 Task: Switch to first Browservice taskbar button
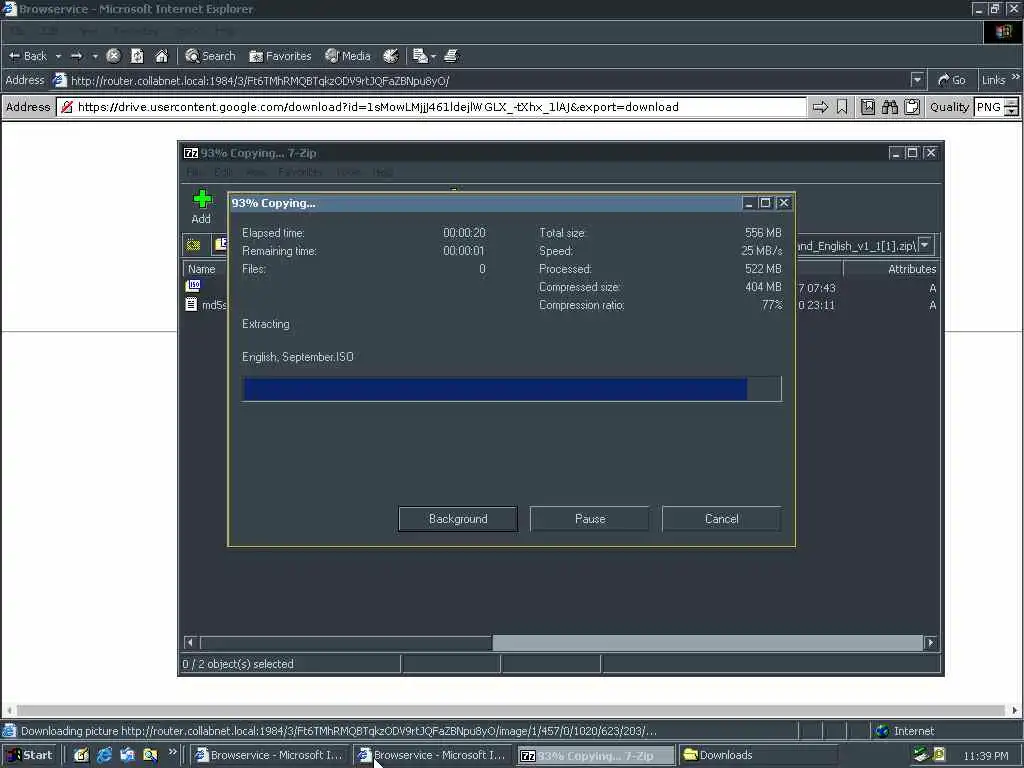tap(268, 756)
